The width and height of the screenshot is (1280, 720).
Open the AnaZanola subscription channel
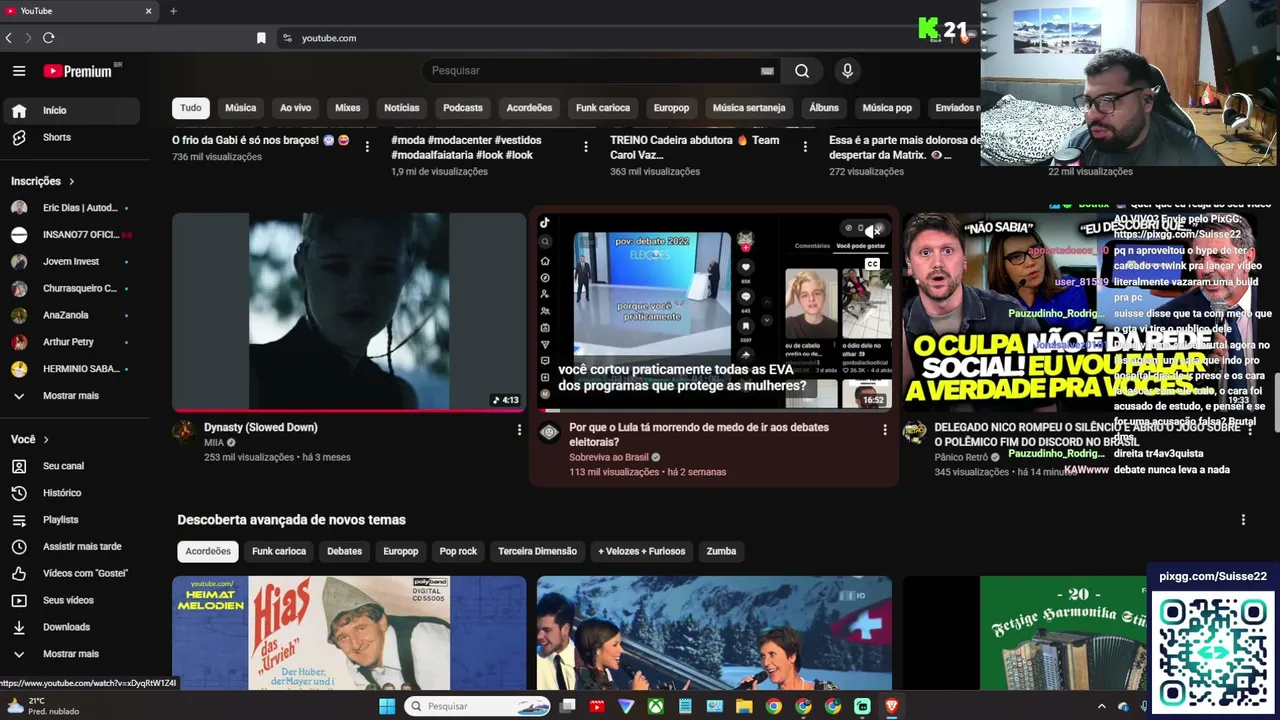coord(70,315)
